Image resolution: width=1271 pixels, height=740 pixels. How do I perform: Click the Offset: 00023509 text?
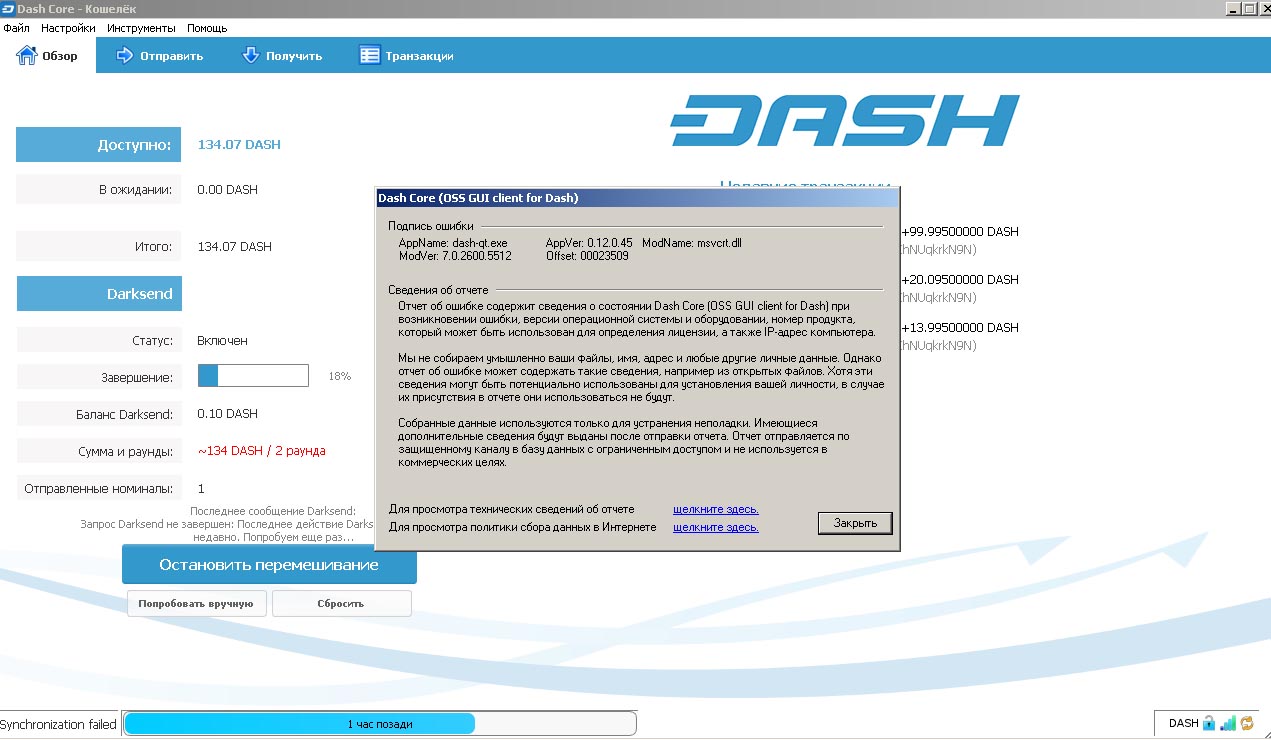click(x=587, y=256)
